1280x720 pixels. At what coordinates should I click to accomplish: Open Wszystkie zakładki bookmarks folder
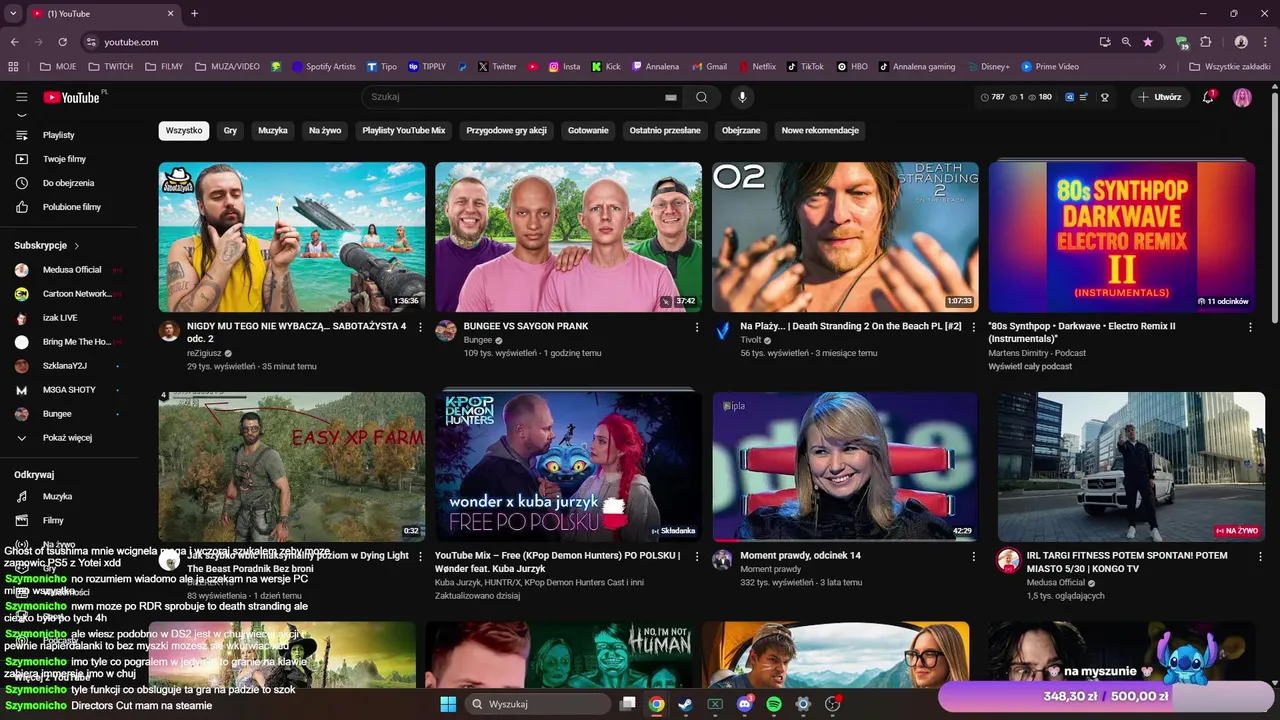[x=1229, y=67]
